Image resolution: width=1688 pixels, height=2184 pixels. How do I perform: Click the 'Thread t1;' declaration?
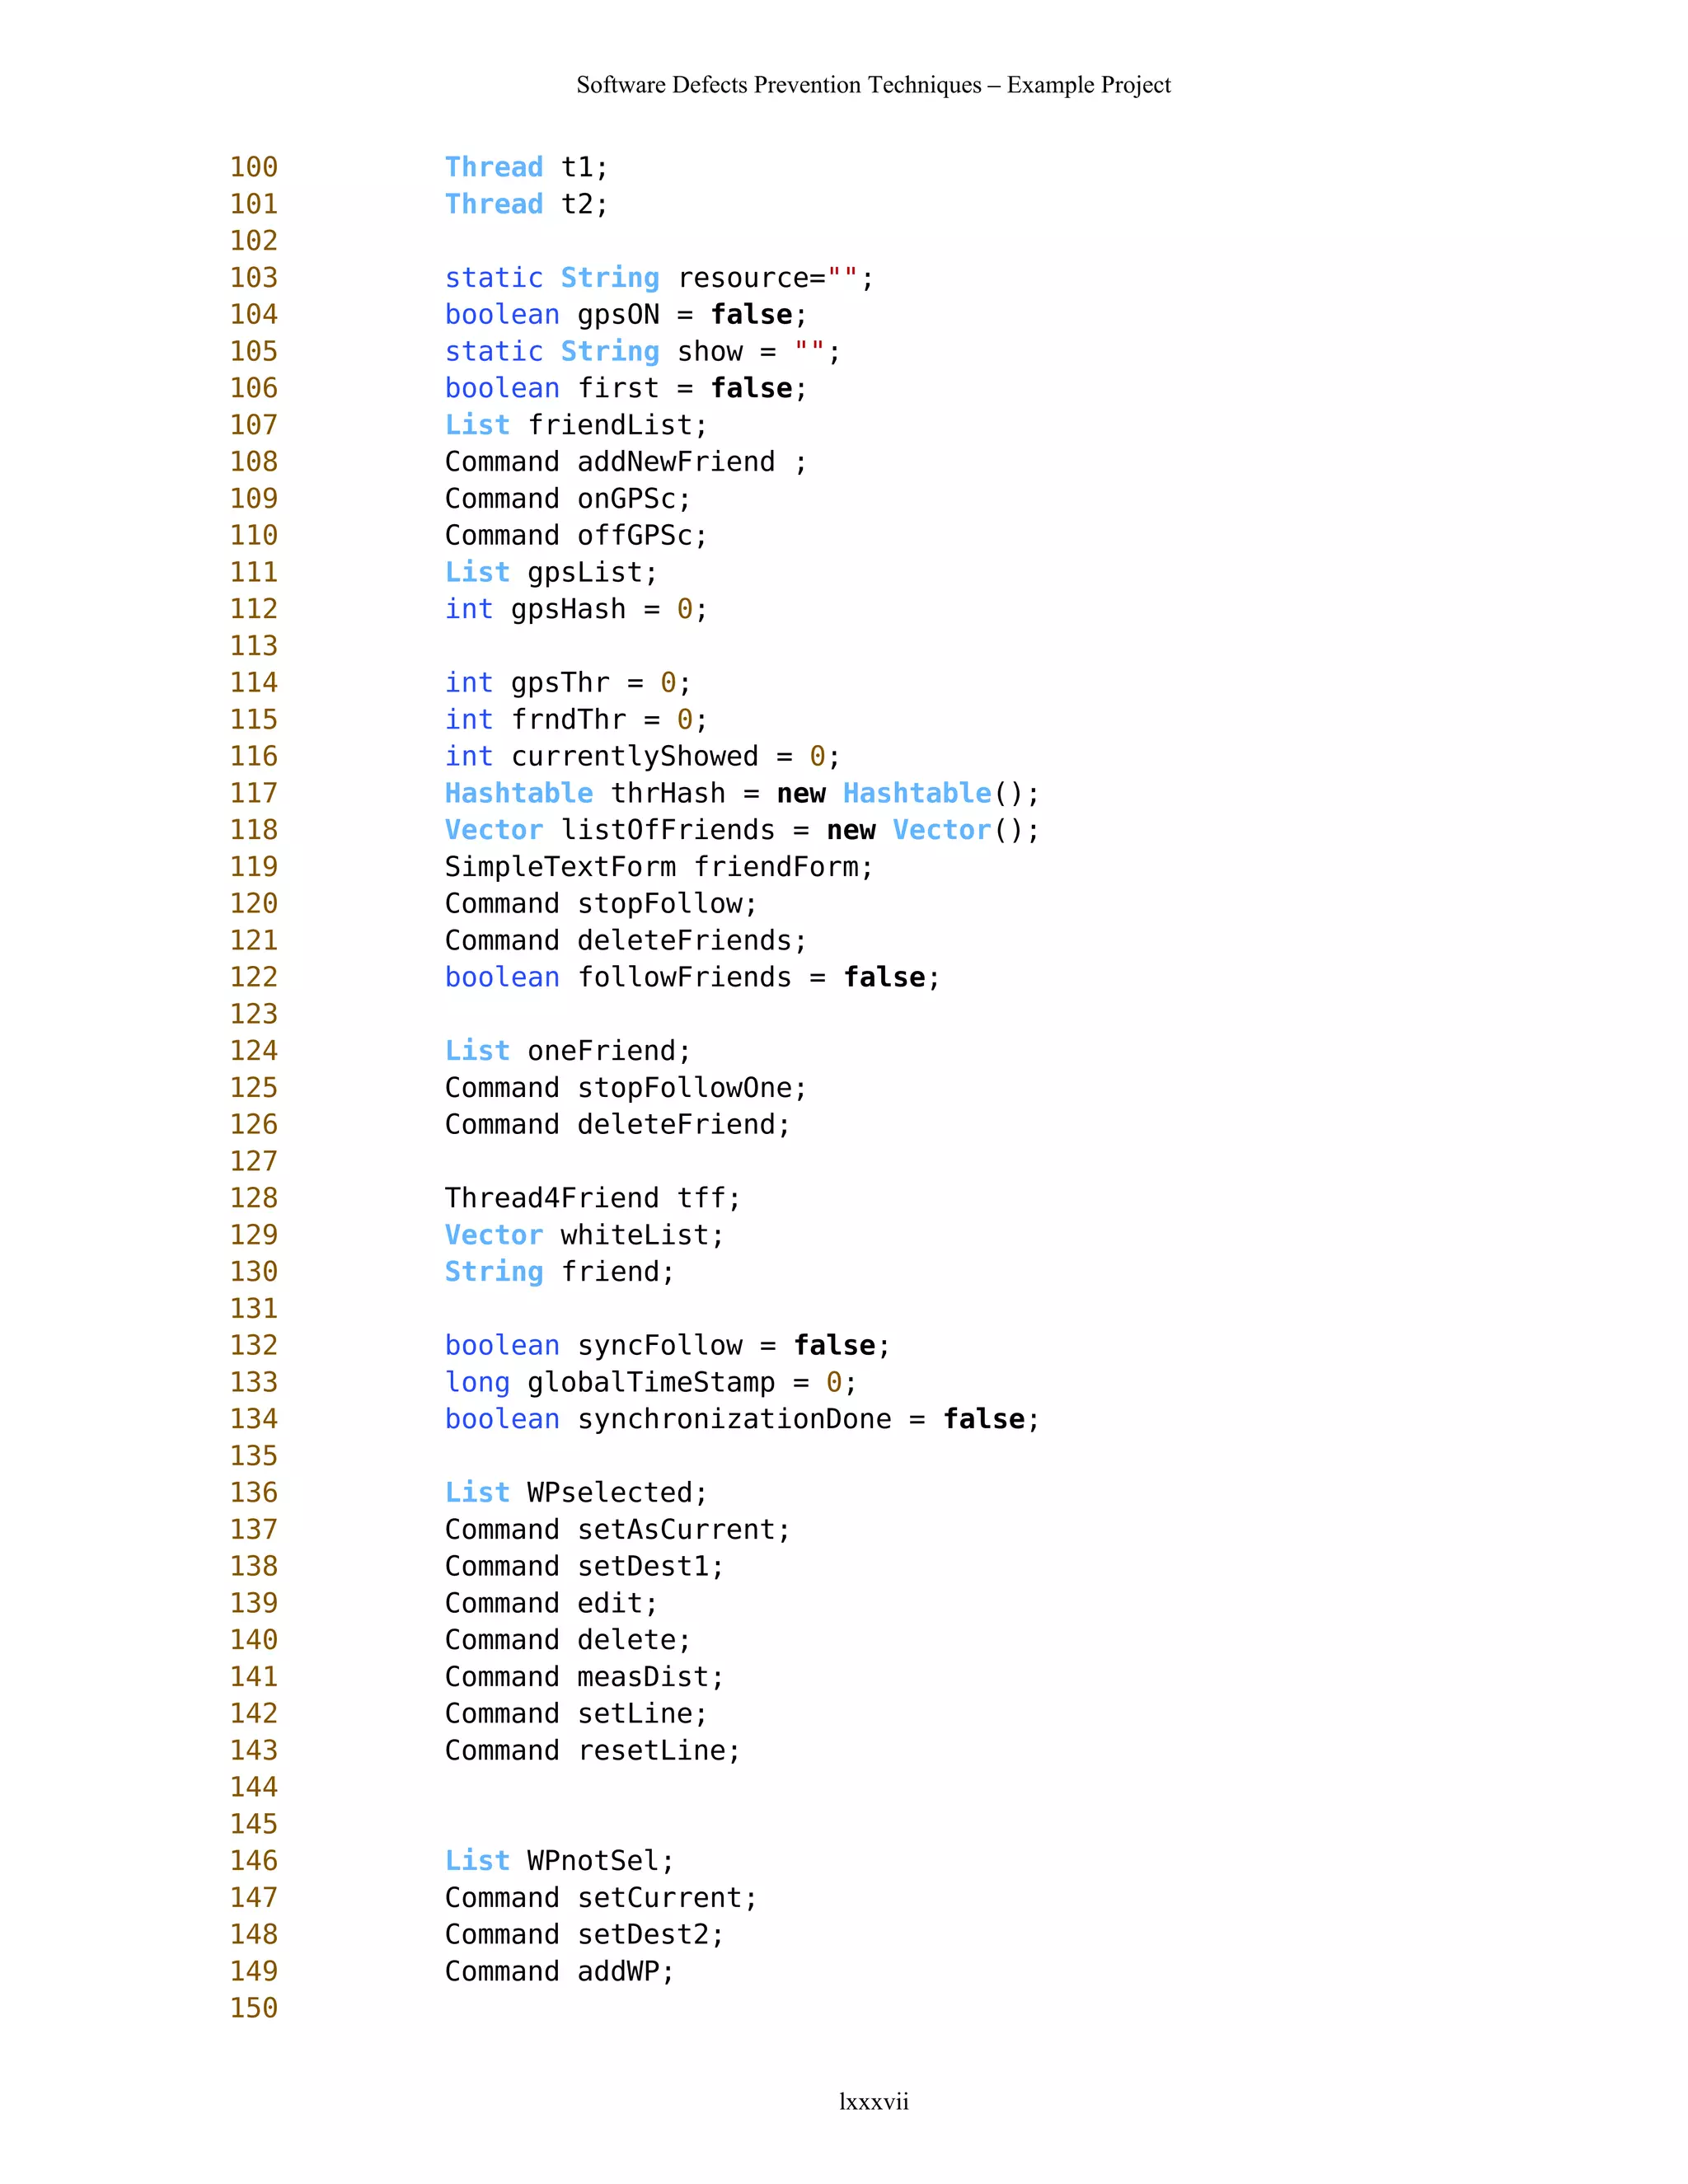coord(526,167)
